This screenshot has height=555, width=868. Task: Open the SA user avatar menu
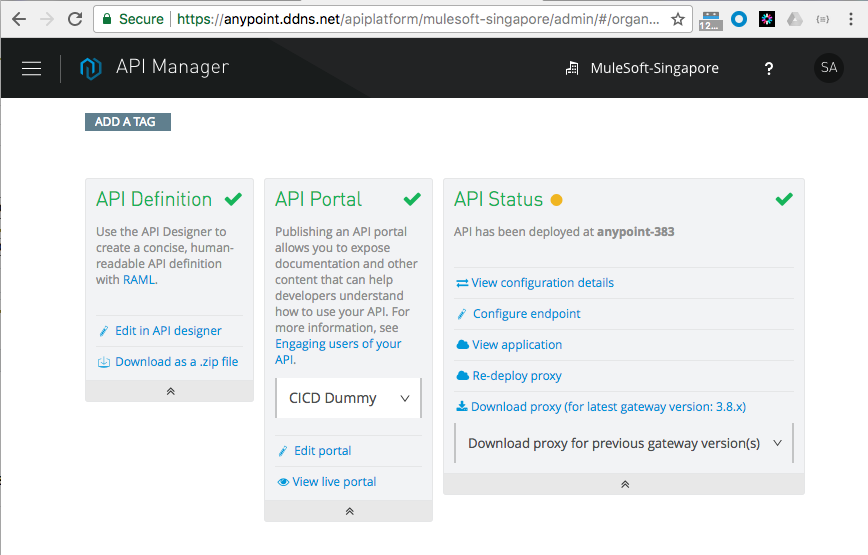tap(829, 68)
